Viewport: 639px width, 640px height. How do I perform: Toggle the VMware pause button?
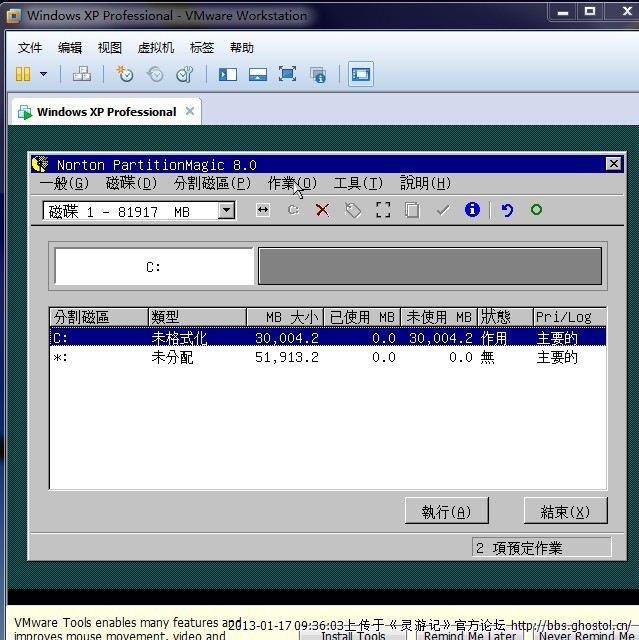[23, 74]
